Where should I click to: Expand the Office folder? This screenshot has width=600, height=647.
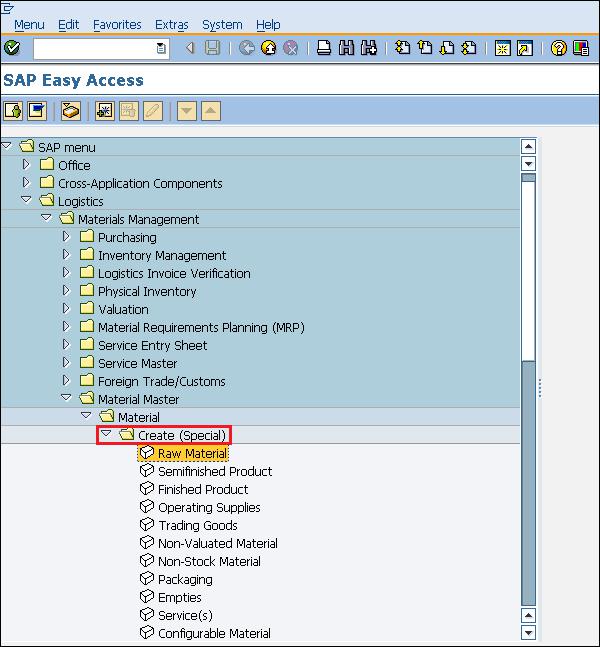pyautogui.click(x=26, y=164)
